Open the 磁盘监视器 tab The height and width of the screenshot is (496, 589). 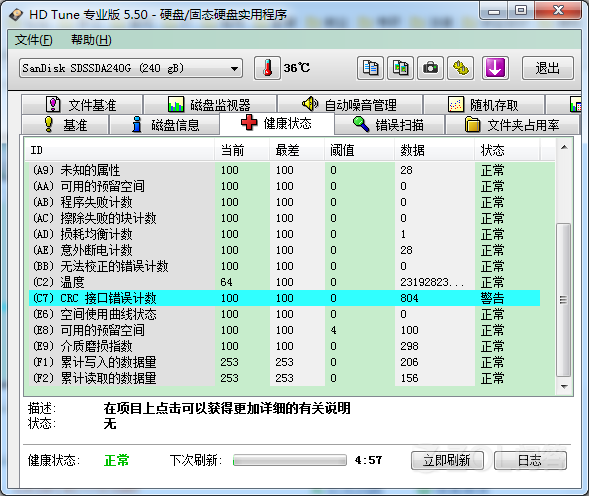pos(210,104)
